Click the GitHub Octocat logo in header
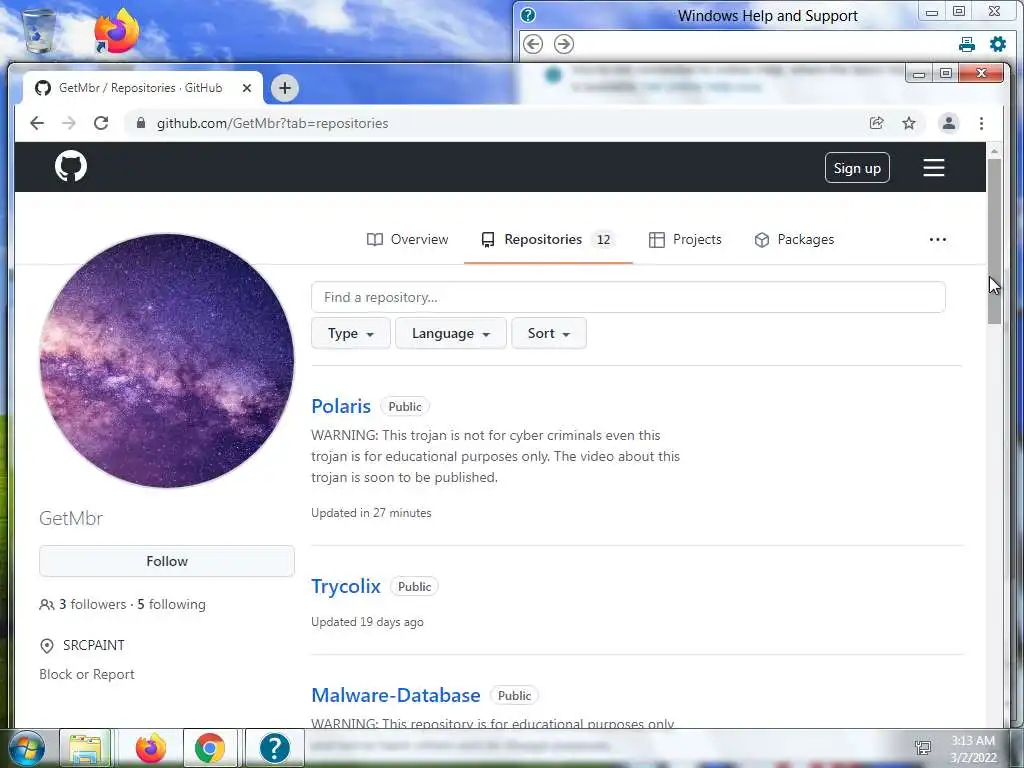Viewport: 1024px width, 768px height. tap(71, 167)
